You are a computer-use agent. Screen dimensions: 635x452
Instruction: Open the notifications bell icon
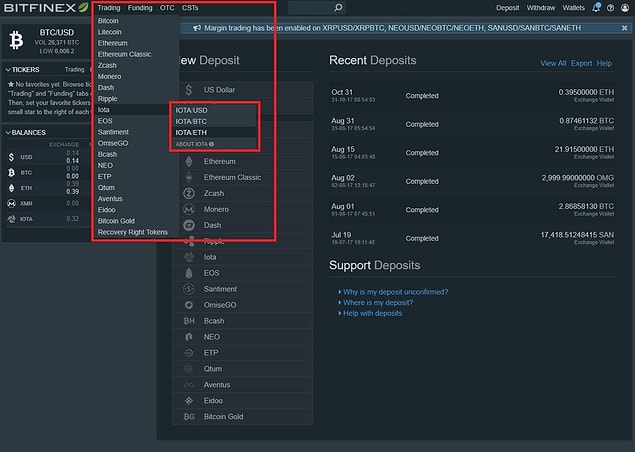coord(596,8)
